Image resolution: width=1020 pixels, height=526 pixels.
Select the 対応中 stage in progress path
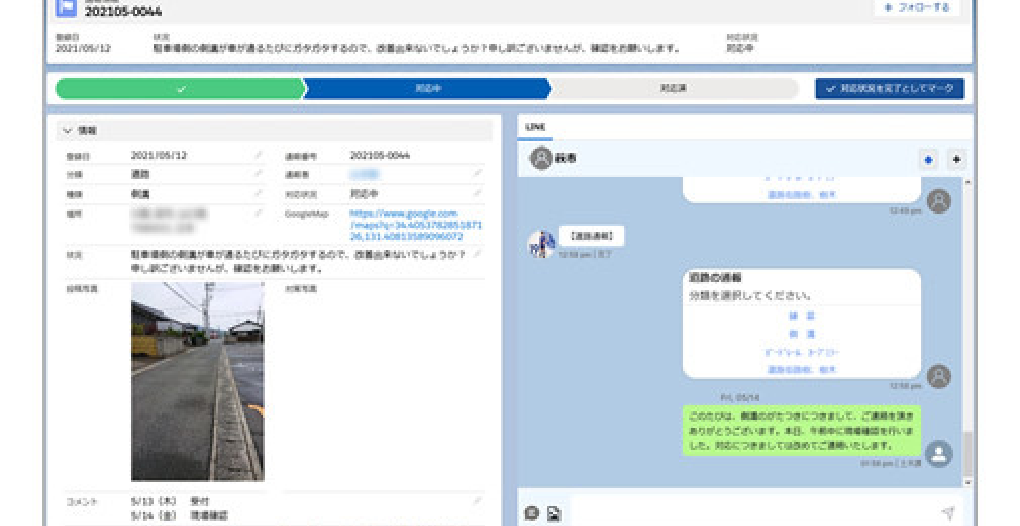427,89
